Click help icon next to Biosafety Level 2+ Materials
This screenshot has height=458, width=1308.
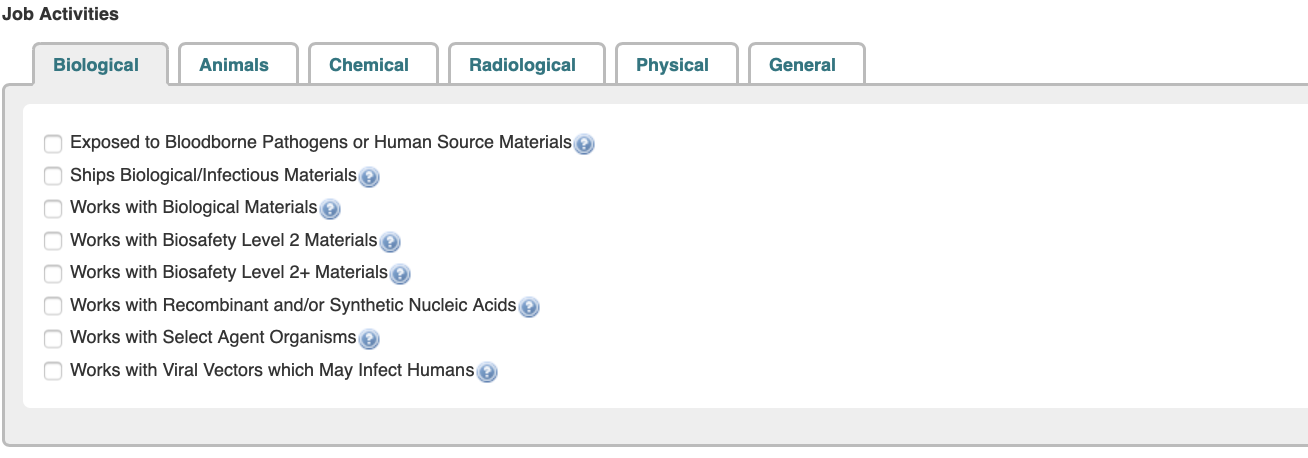[x=400, y=274]
